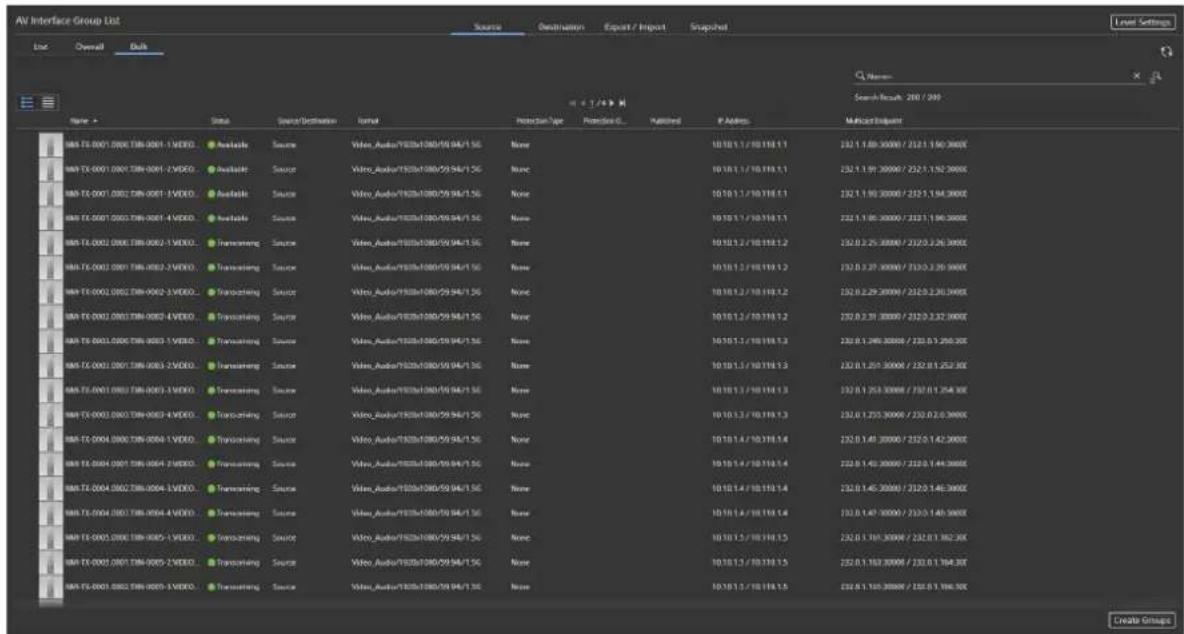Open the Export / Import tab
Screen dimensions: 1184x634
point(634,26)
